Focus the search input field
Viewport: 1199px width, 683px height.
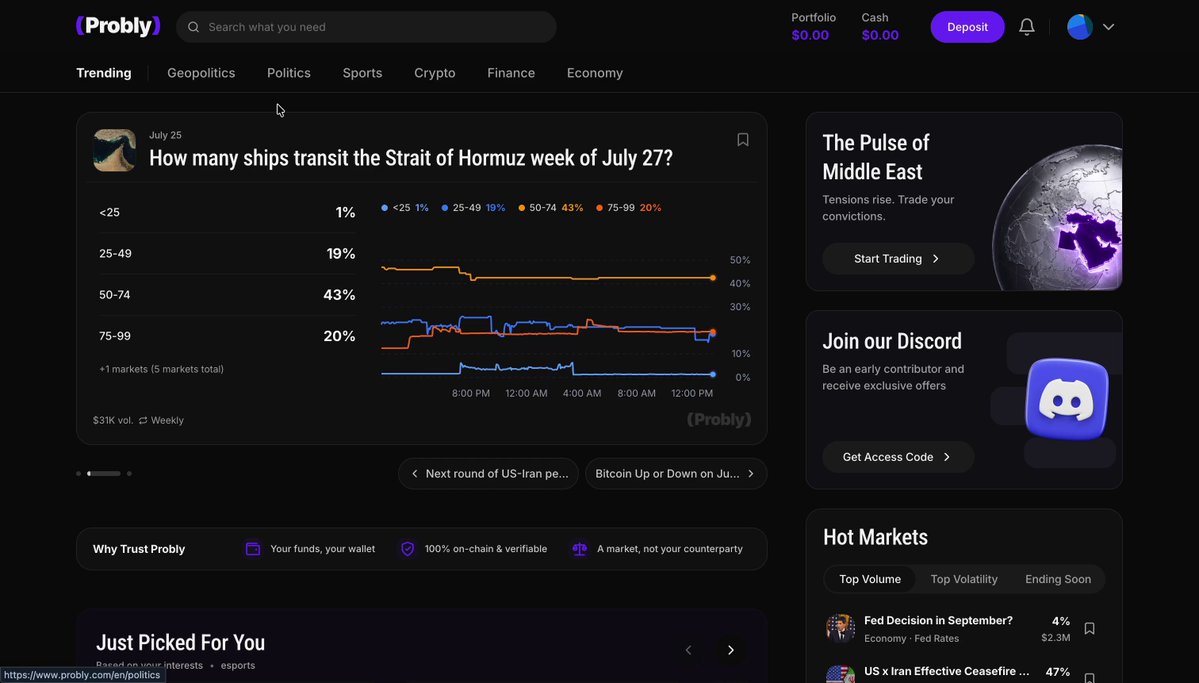pos(366,27)
